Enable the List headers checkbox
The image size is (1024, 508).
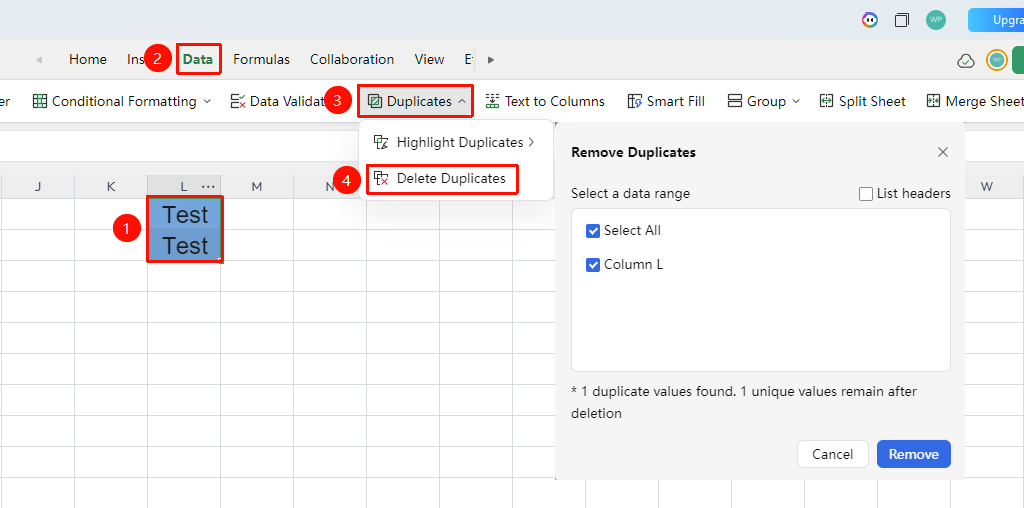(866, 194)
